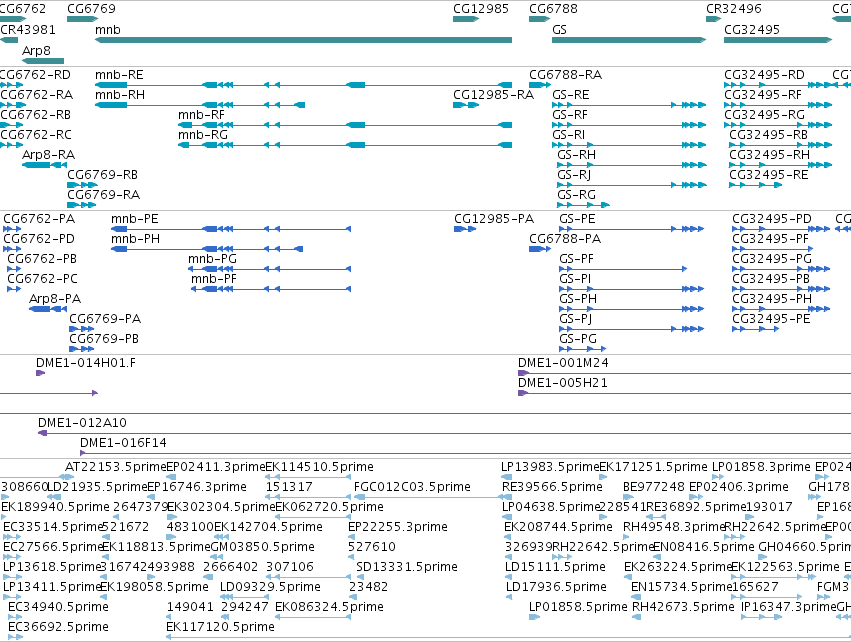Click the EC36692.5prime EST label

tap(58, 627)
